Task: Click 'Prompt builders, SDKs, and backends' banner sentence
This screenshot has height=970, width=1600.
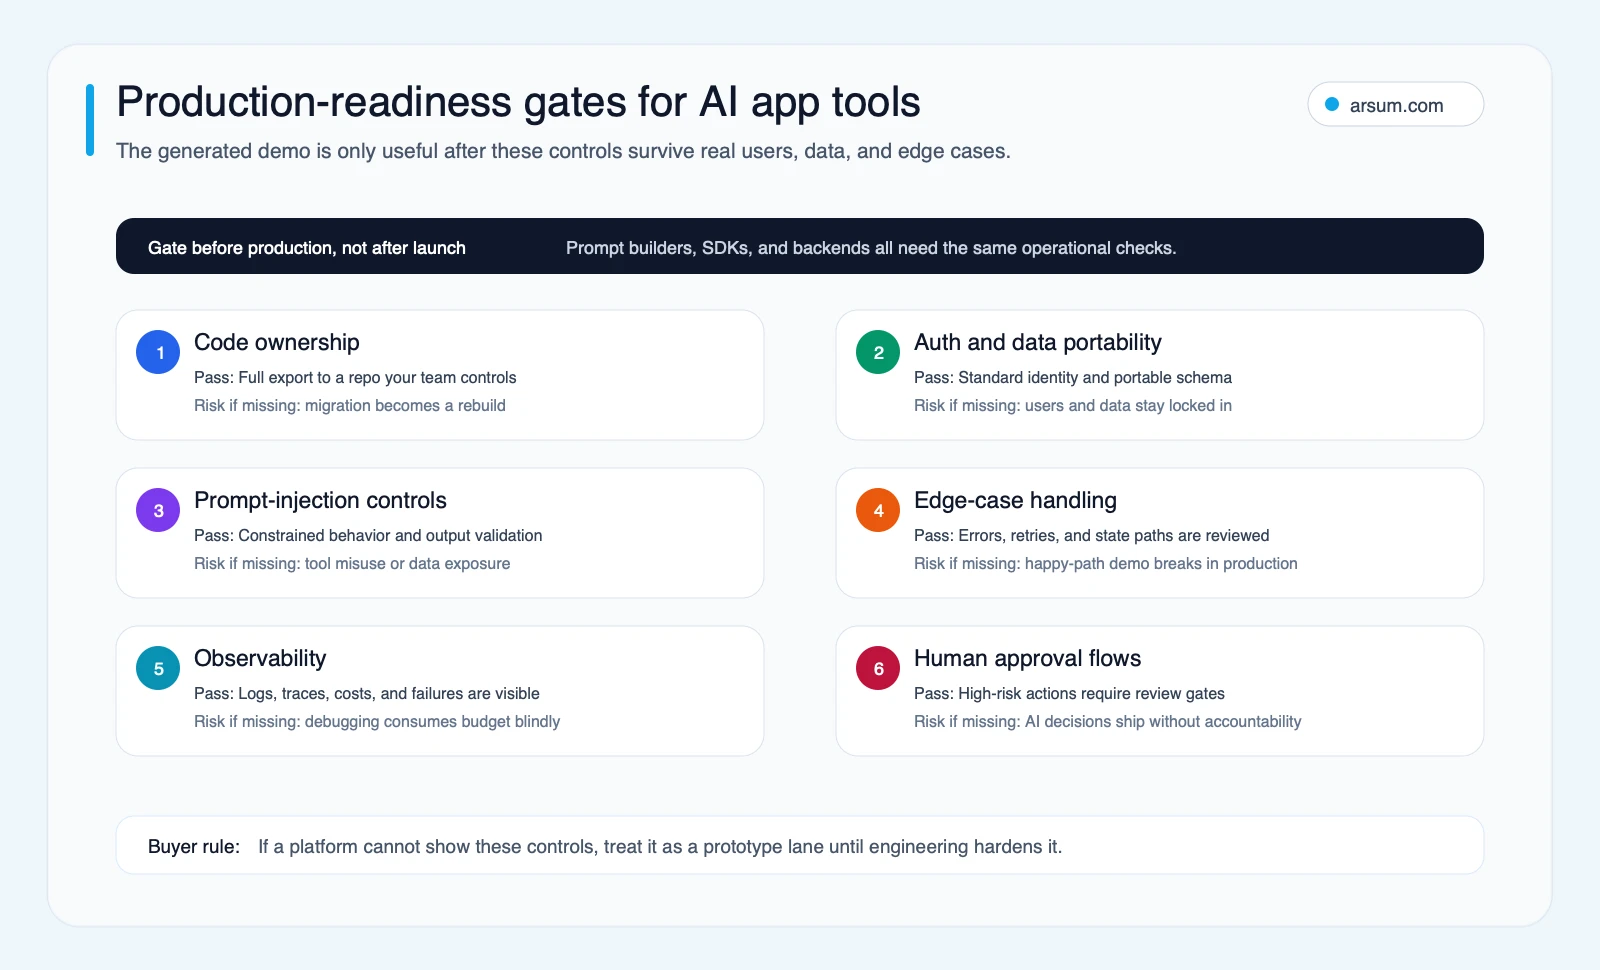Action: click(x=871, y=248)
